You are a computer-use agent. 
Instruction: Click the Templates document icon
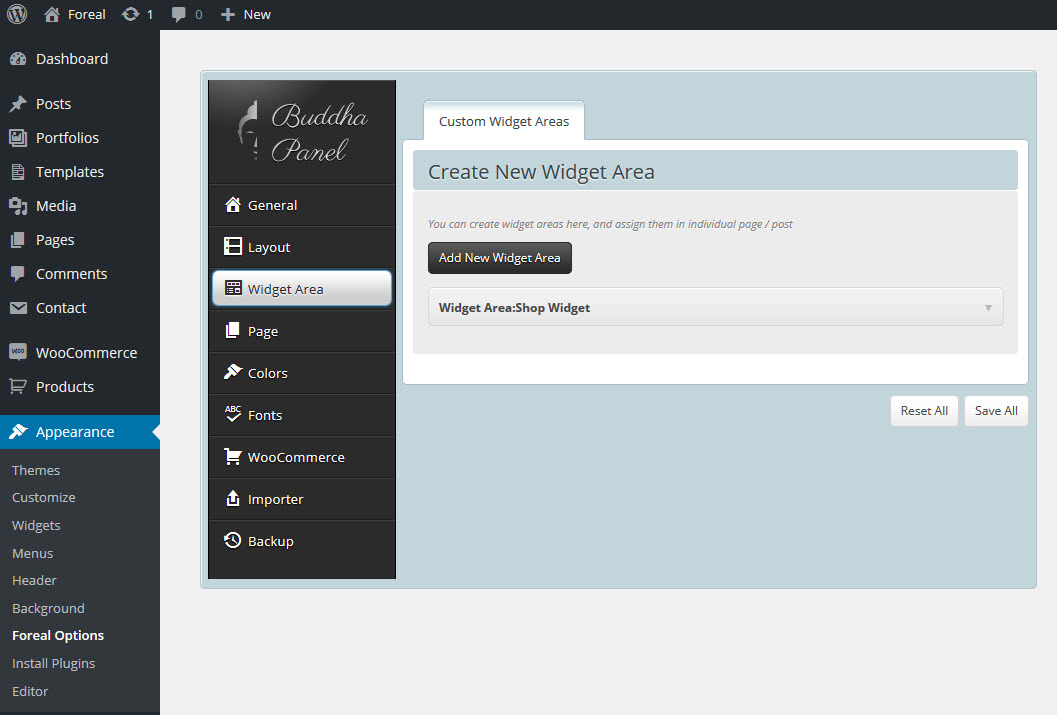[x=18, y=172]
